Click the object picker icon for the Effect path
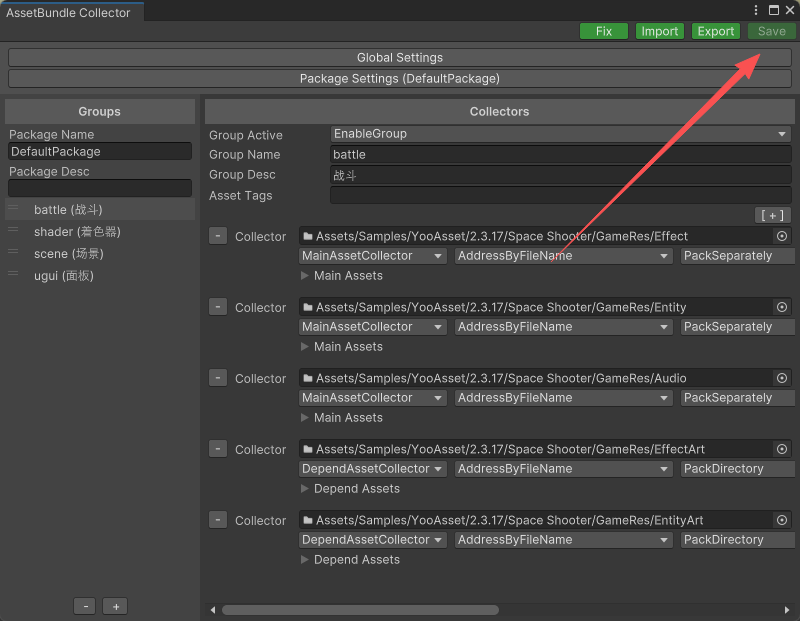This screenshot has height=621, width=800. (782, 236)
